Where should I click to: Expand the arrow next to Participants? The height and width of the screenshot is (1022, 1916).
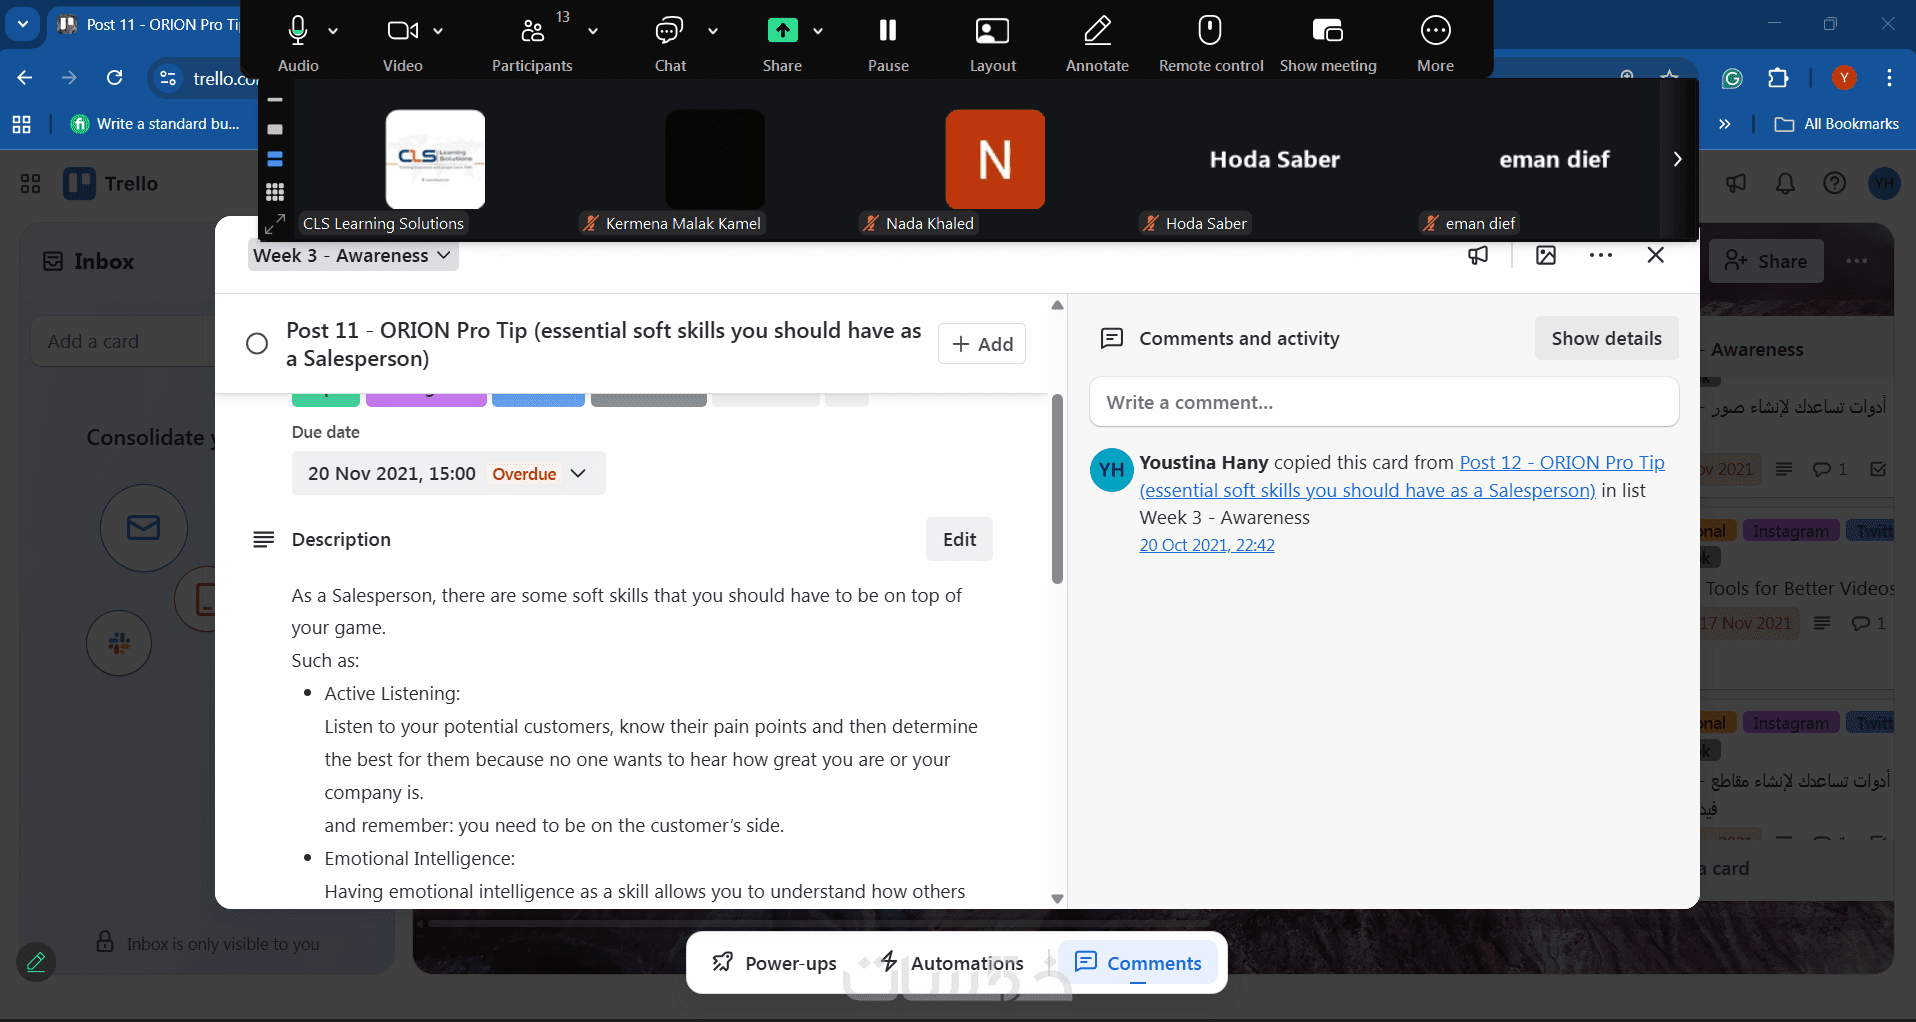click(x=593, y=31)
